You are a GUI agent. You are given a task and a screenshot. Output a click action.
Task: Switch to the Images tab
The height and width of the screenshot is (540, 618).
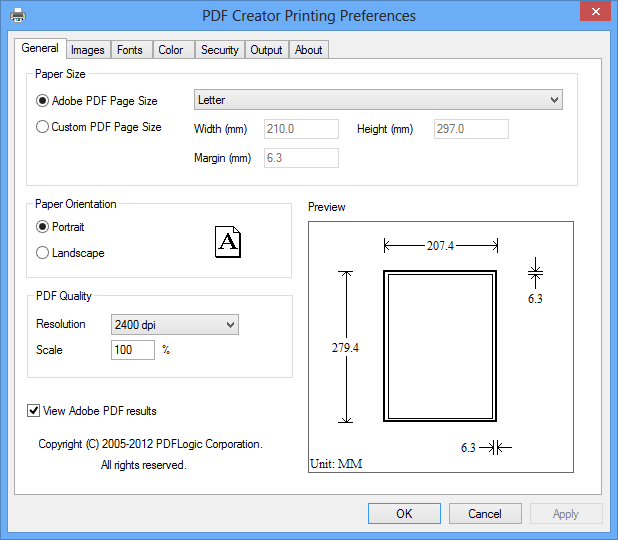point(87,50)
